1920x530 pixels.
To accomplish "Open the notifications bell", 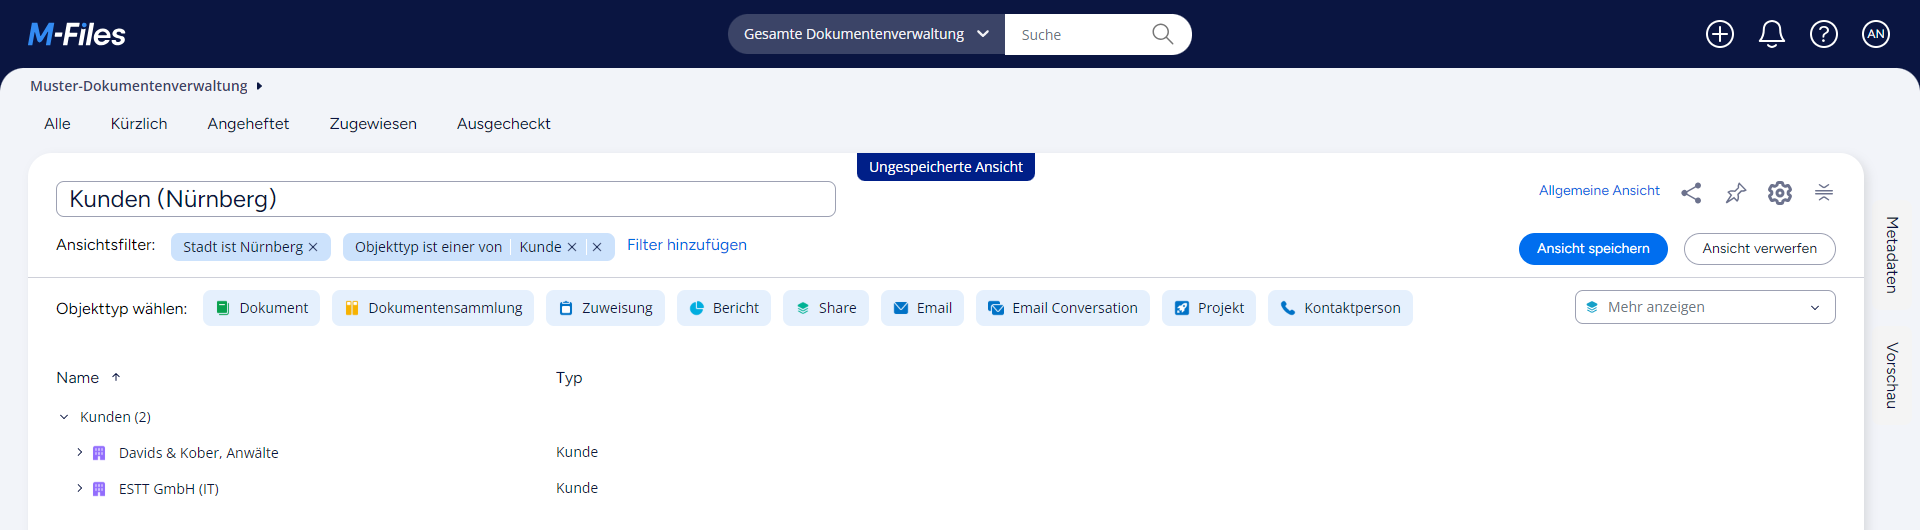I will point(1771,34).
